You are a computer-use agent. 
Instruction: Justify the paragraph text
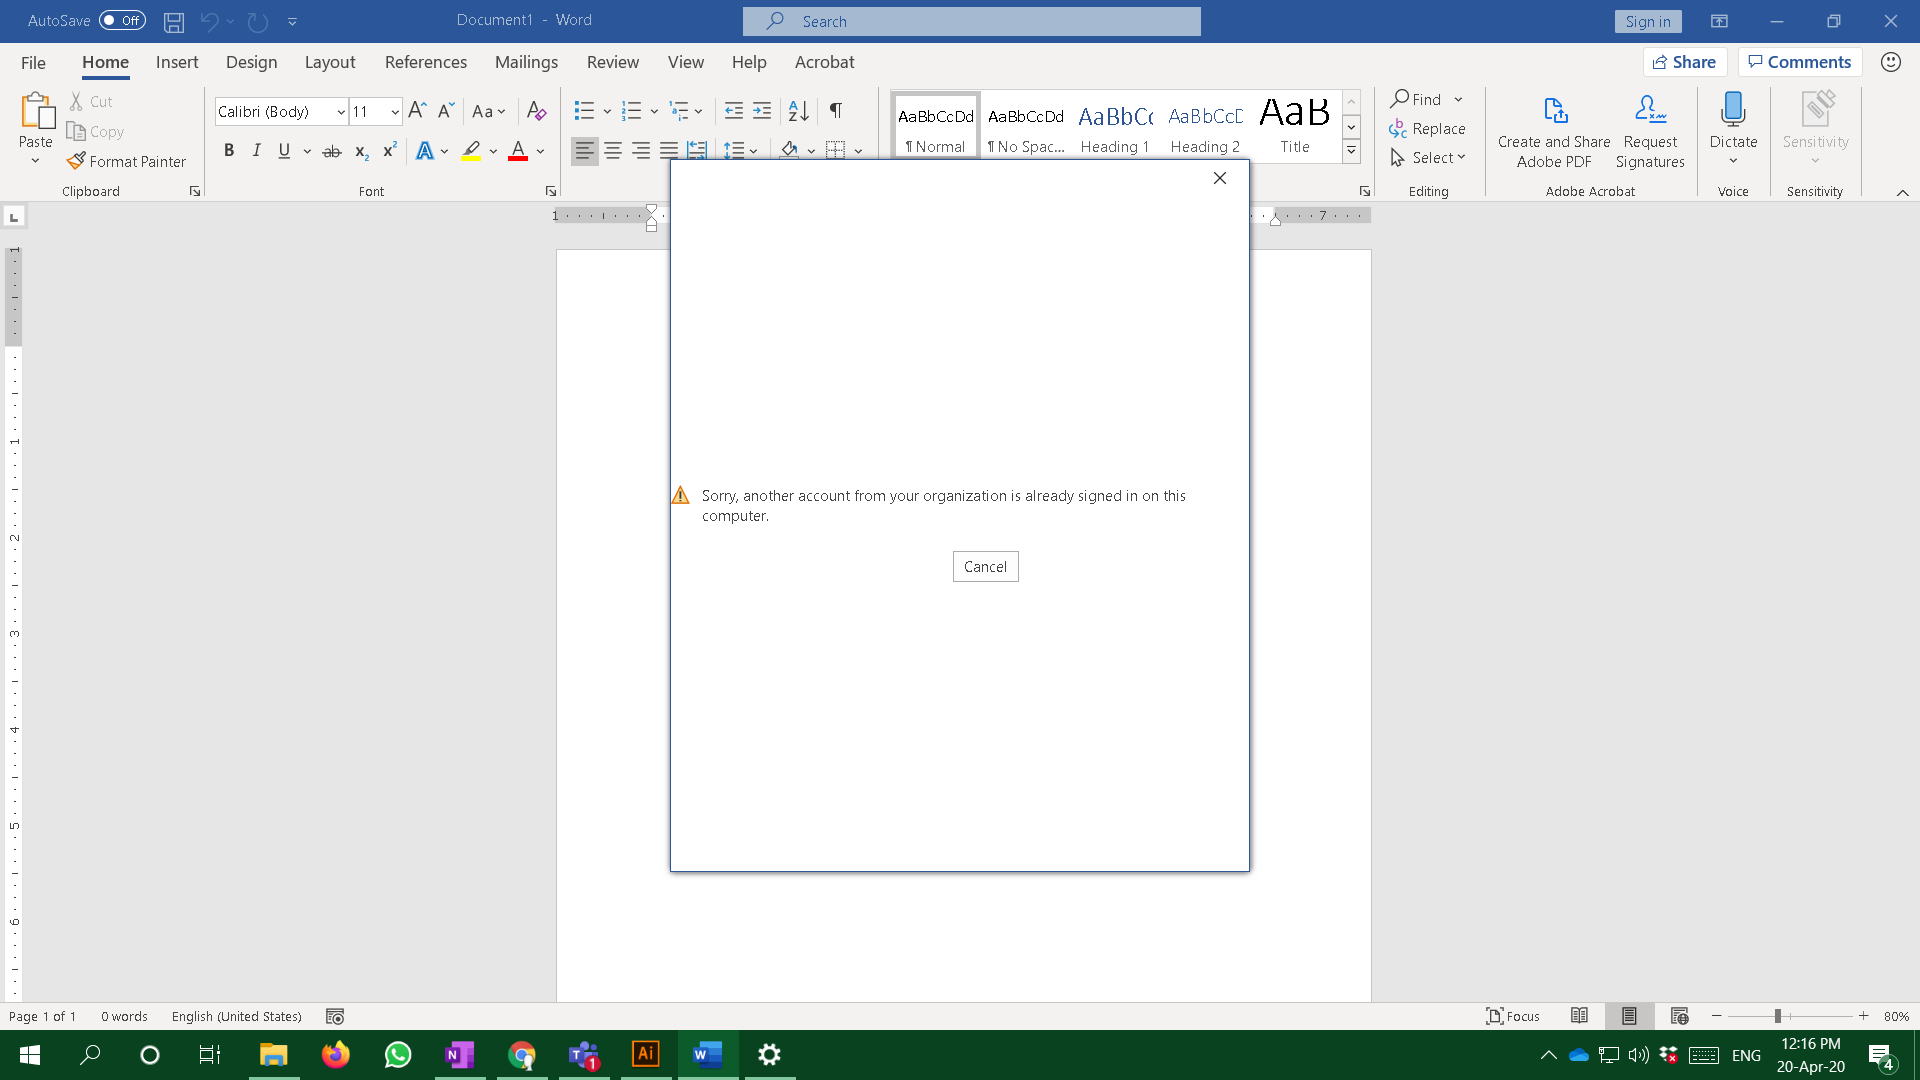(669, 151)
